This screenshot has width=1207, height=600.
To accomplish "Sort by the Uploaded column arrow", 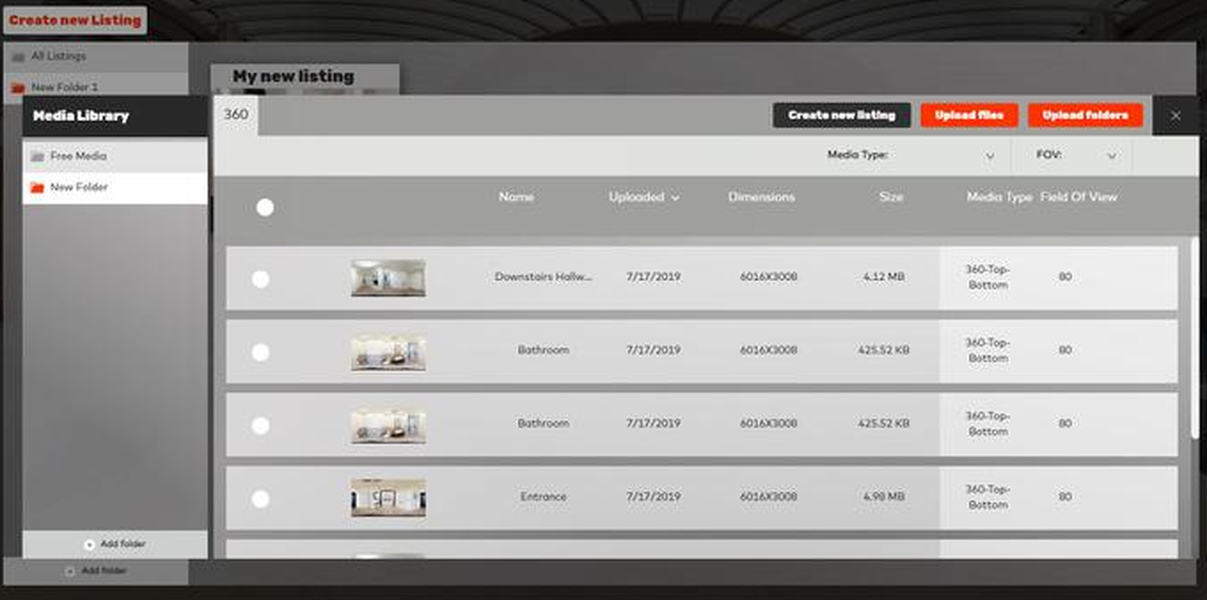I will pyautogui.click(x=675, y=198).
